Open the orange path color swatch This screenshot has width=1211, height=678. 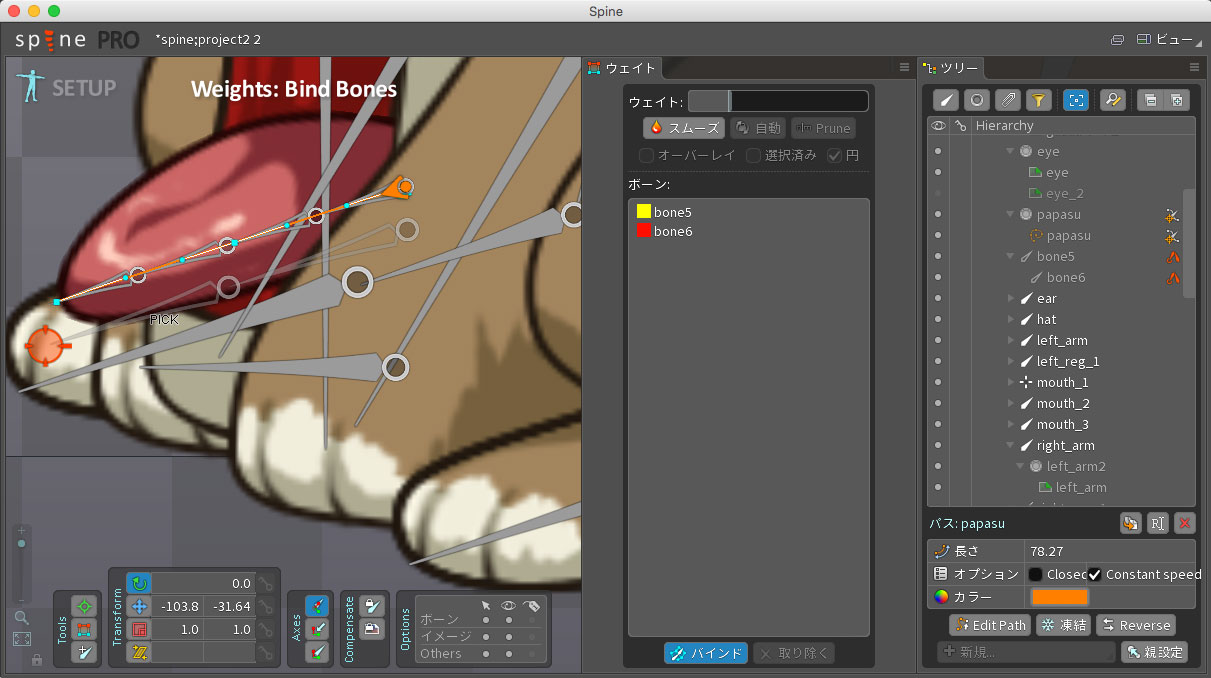1060,597
